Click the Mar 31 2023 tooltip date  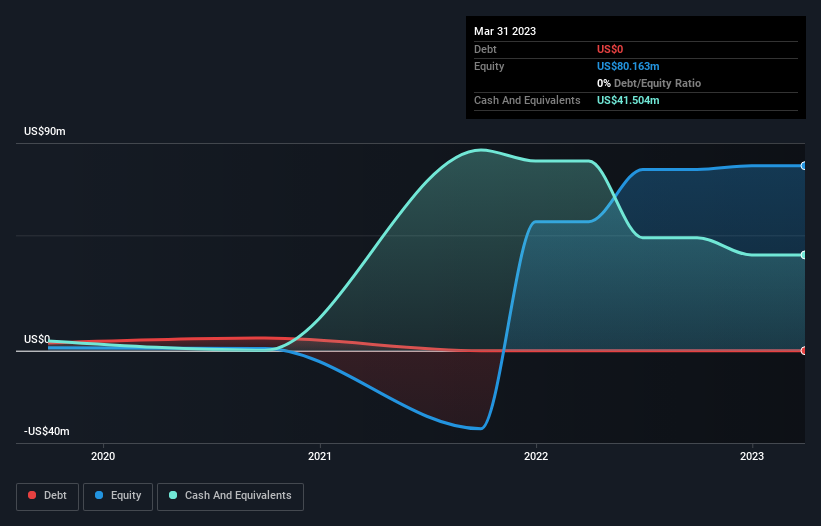click(505, 31)
